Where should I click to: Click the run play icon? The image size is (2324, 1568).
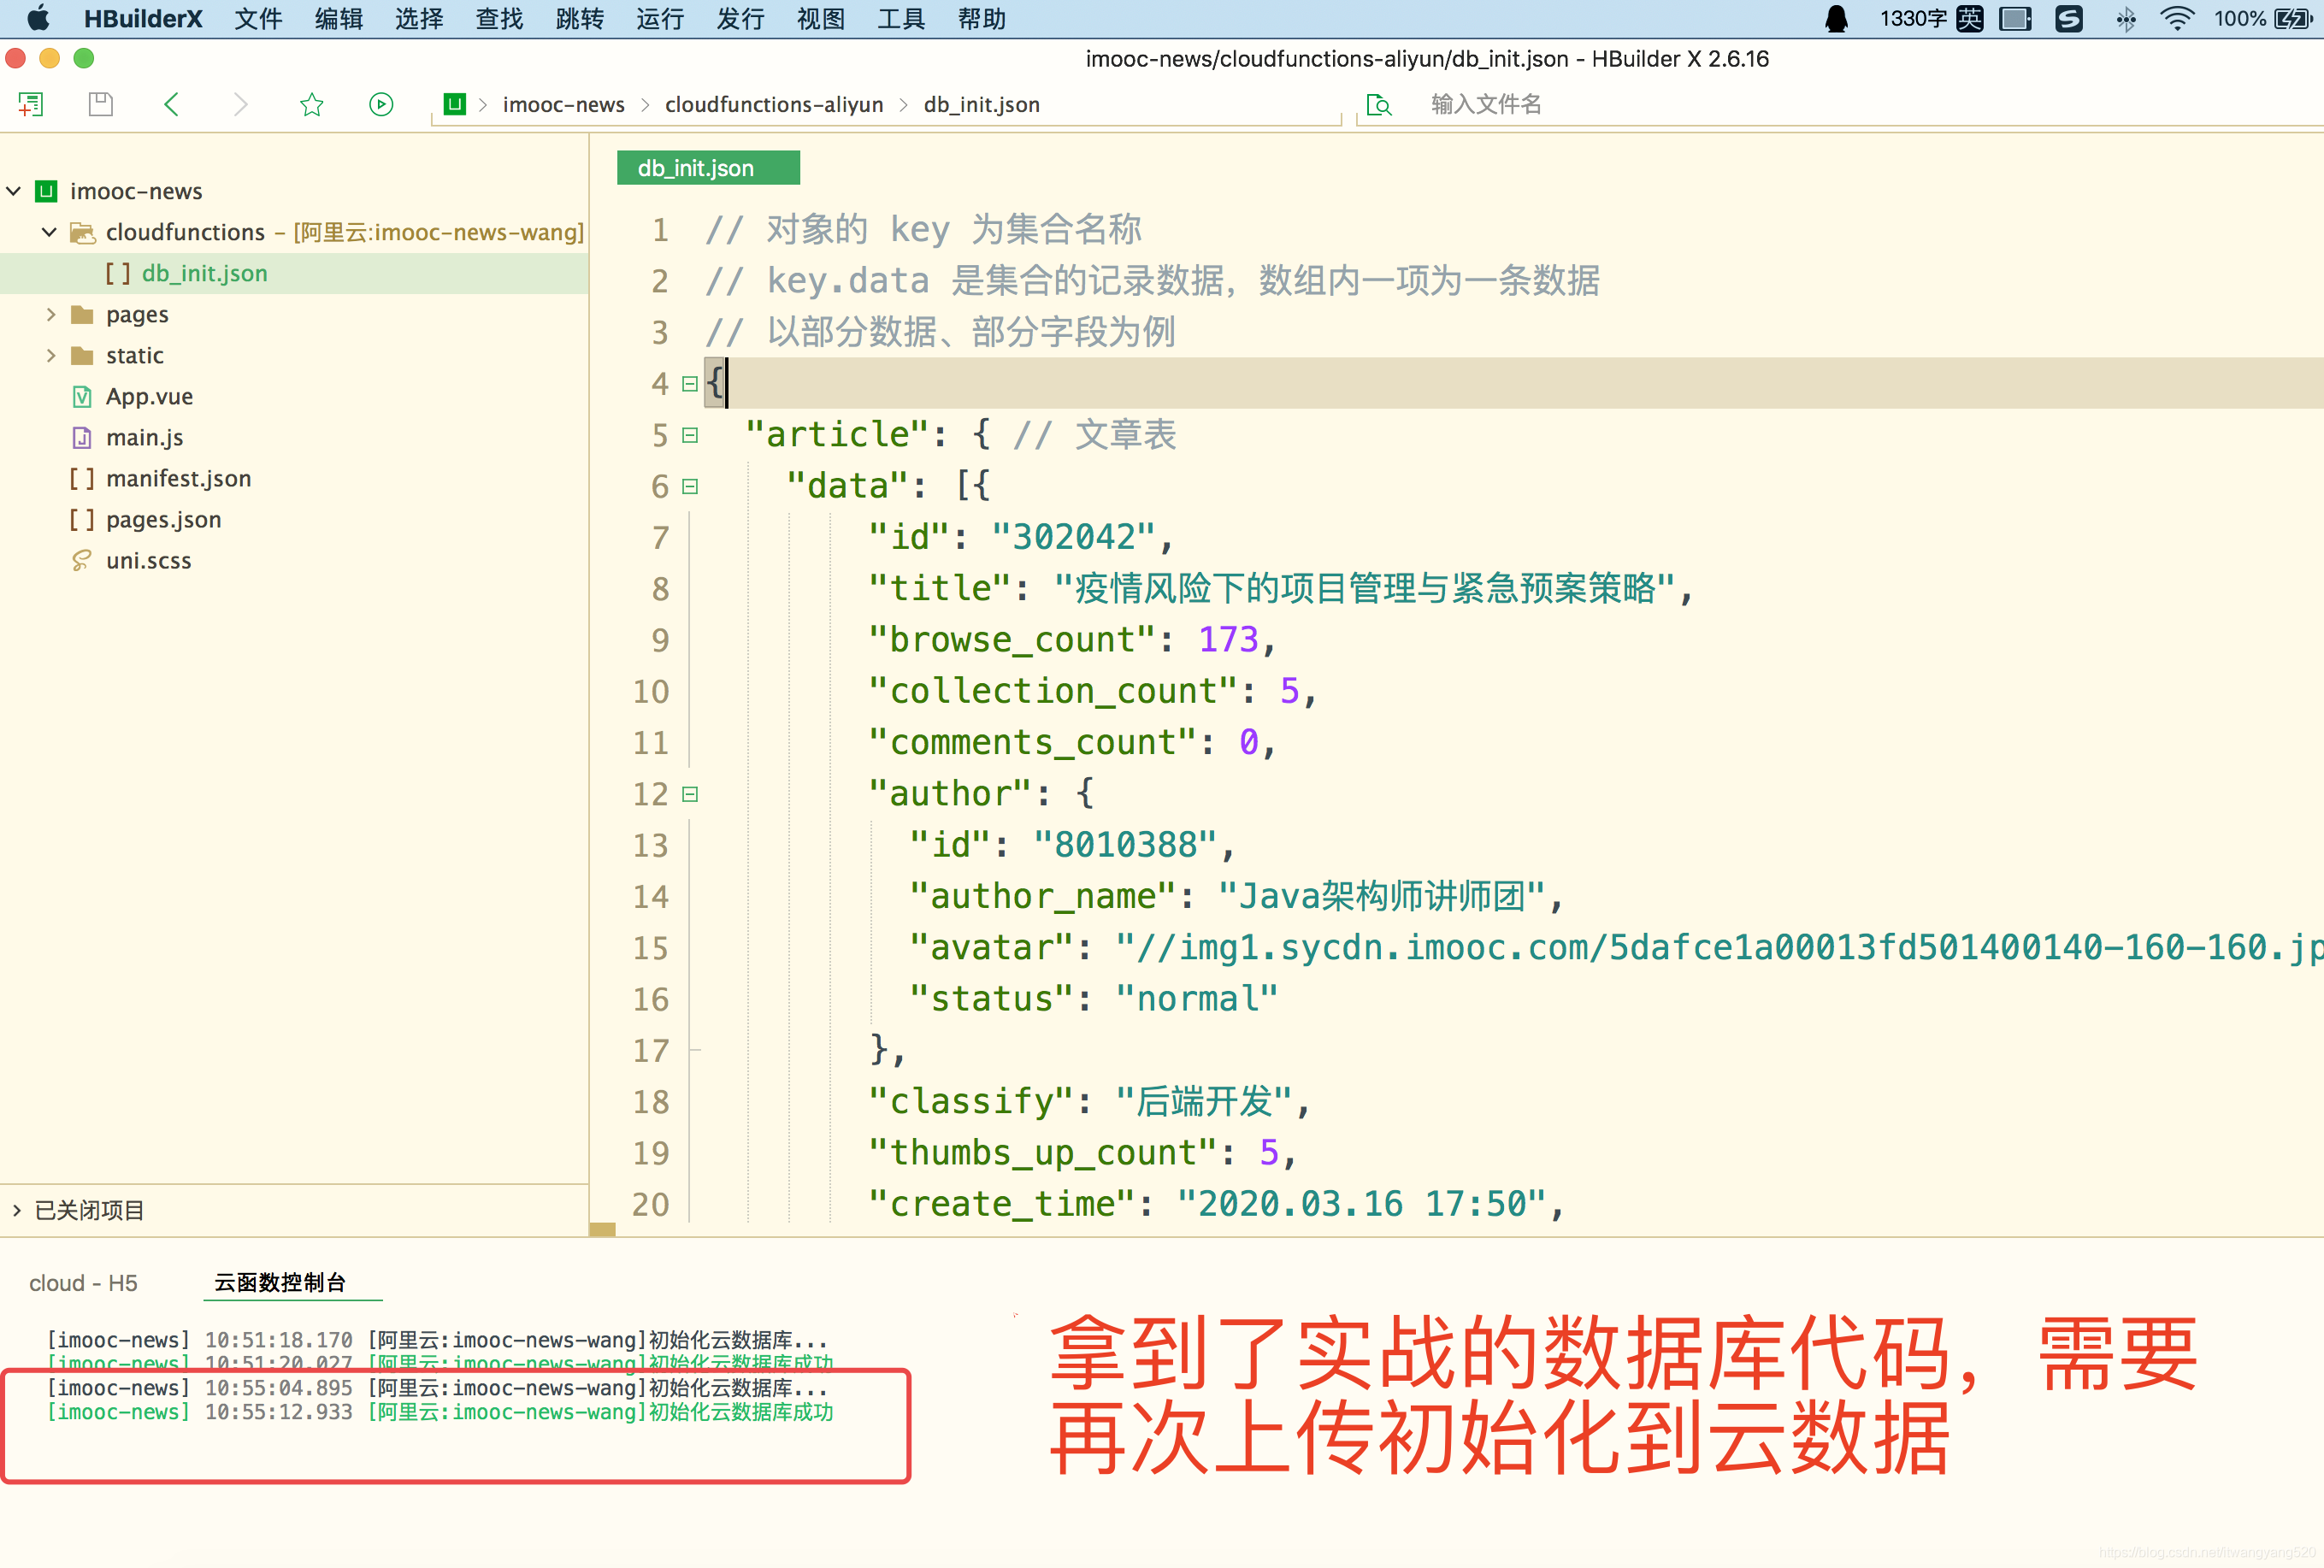[x=381, y=104]
